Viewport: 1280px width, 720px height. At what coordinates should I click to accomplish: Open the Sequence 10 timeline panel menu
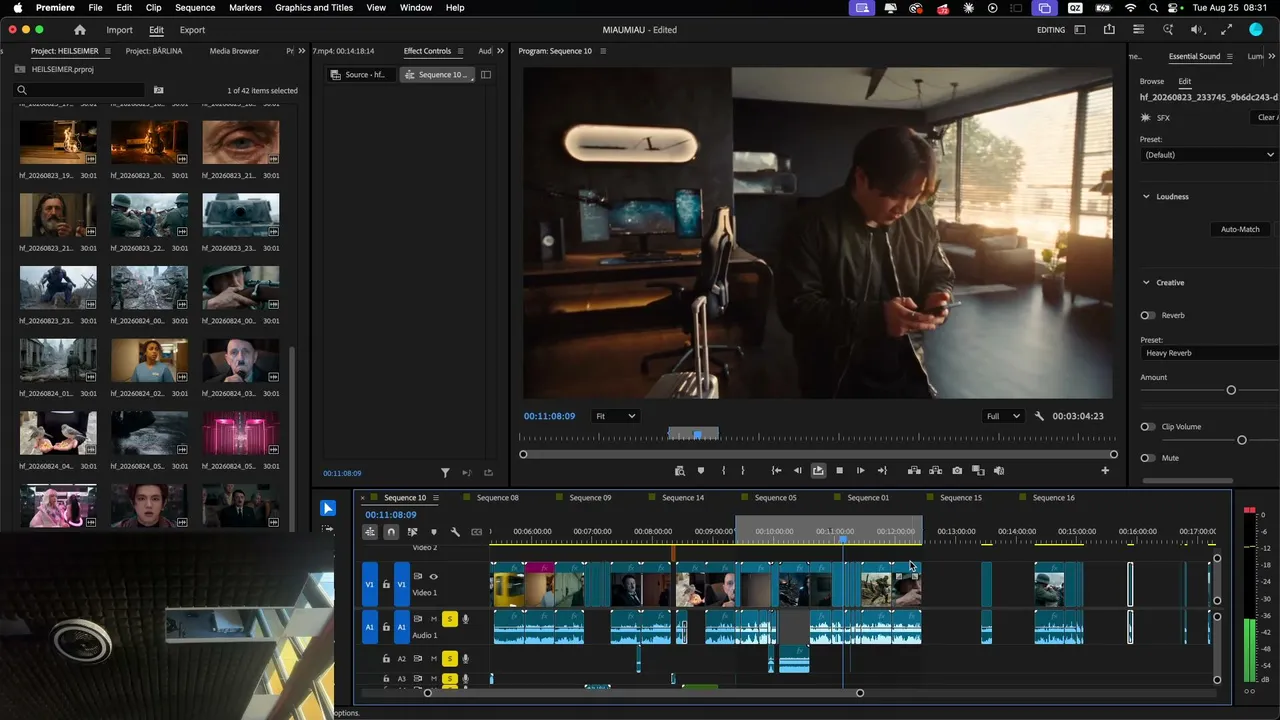pyautogui.click(x=437, y=498)
